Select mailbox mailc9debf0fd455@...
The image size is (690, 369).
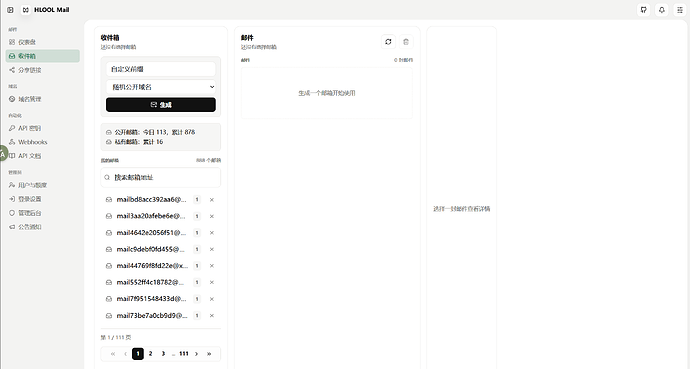click(x=150, y=249)
